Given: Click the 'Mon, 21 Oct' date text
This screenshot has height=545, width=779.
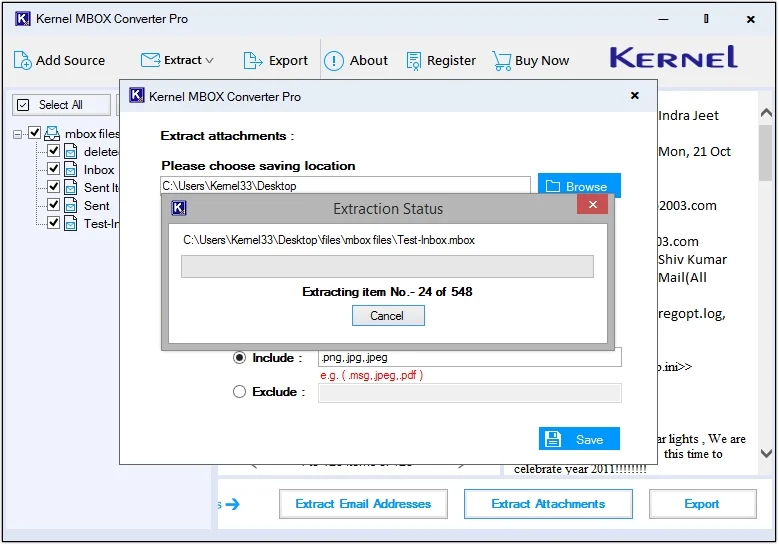Looking at the screenshot, I should pos(694,152).
